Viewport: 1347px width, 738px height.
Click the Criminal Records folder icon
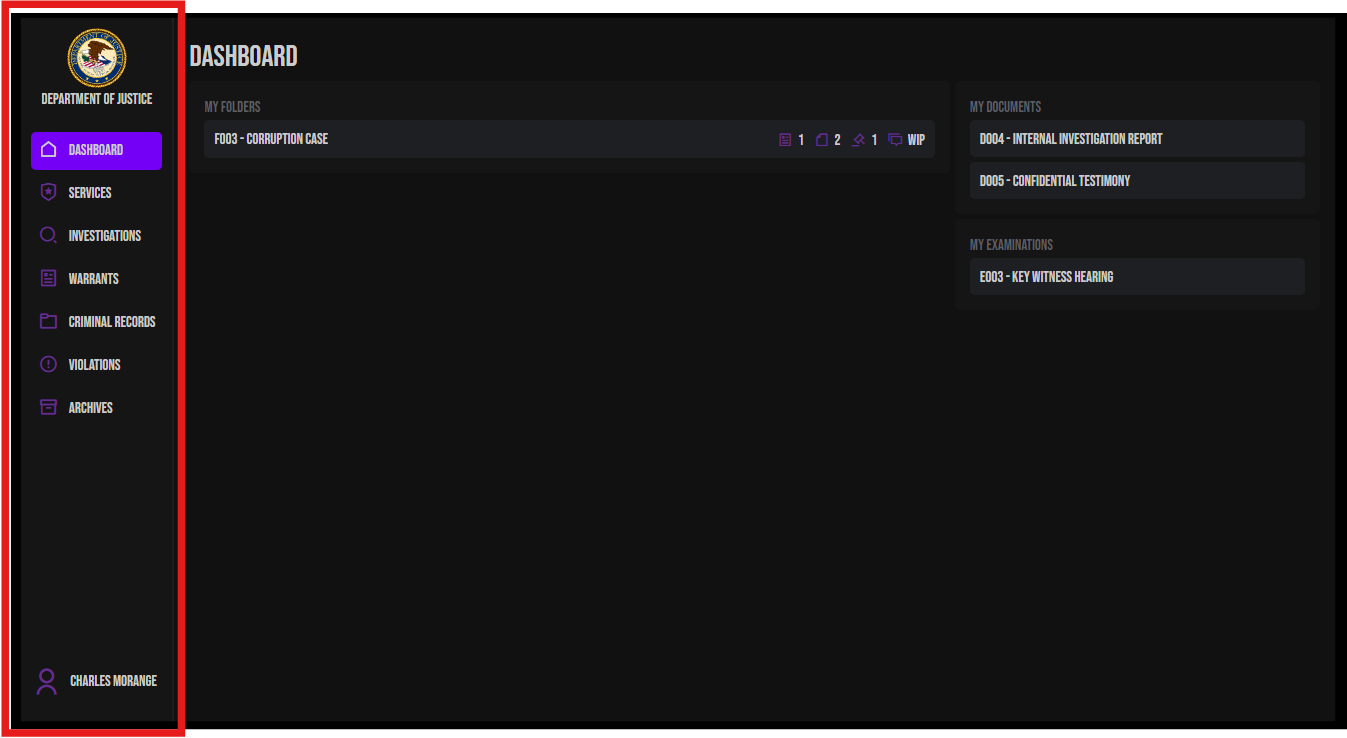[47, 321]
